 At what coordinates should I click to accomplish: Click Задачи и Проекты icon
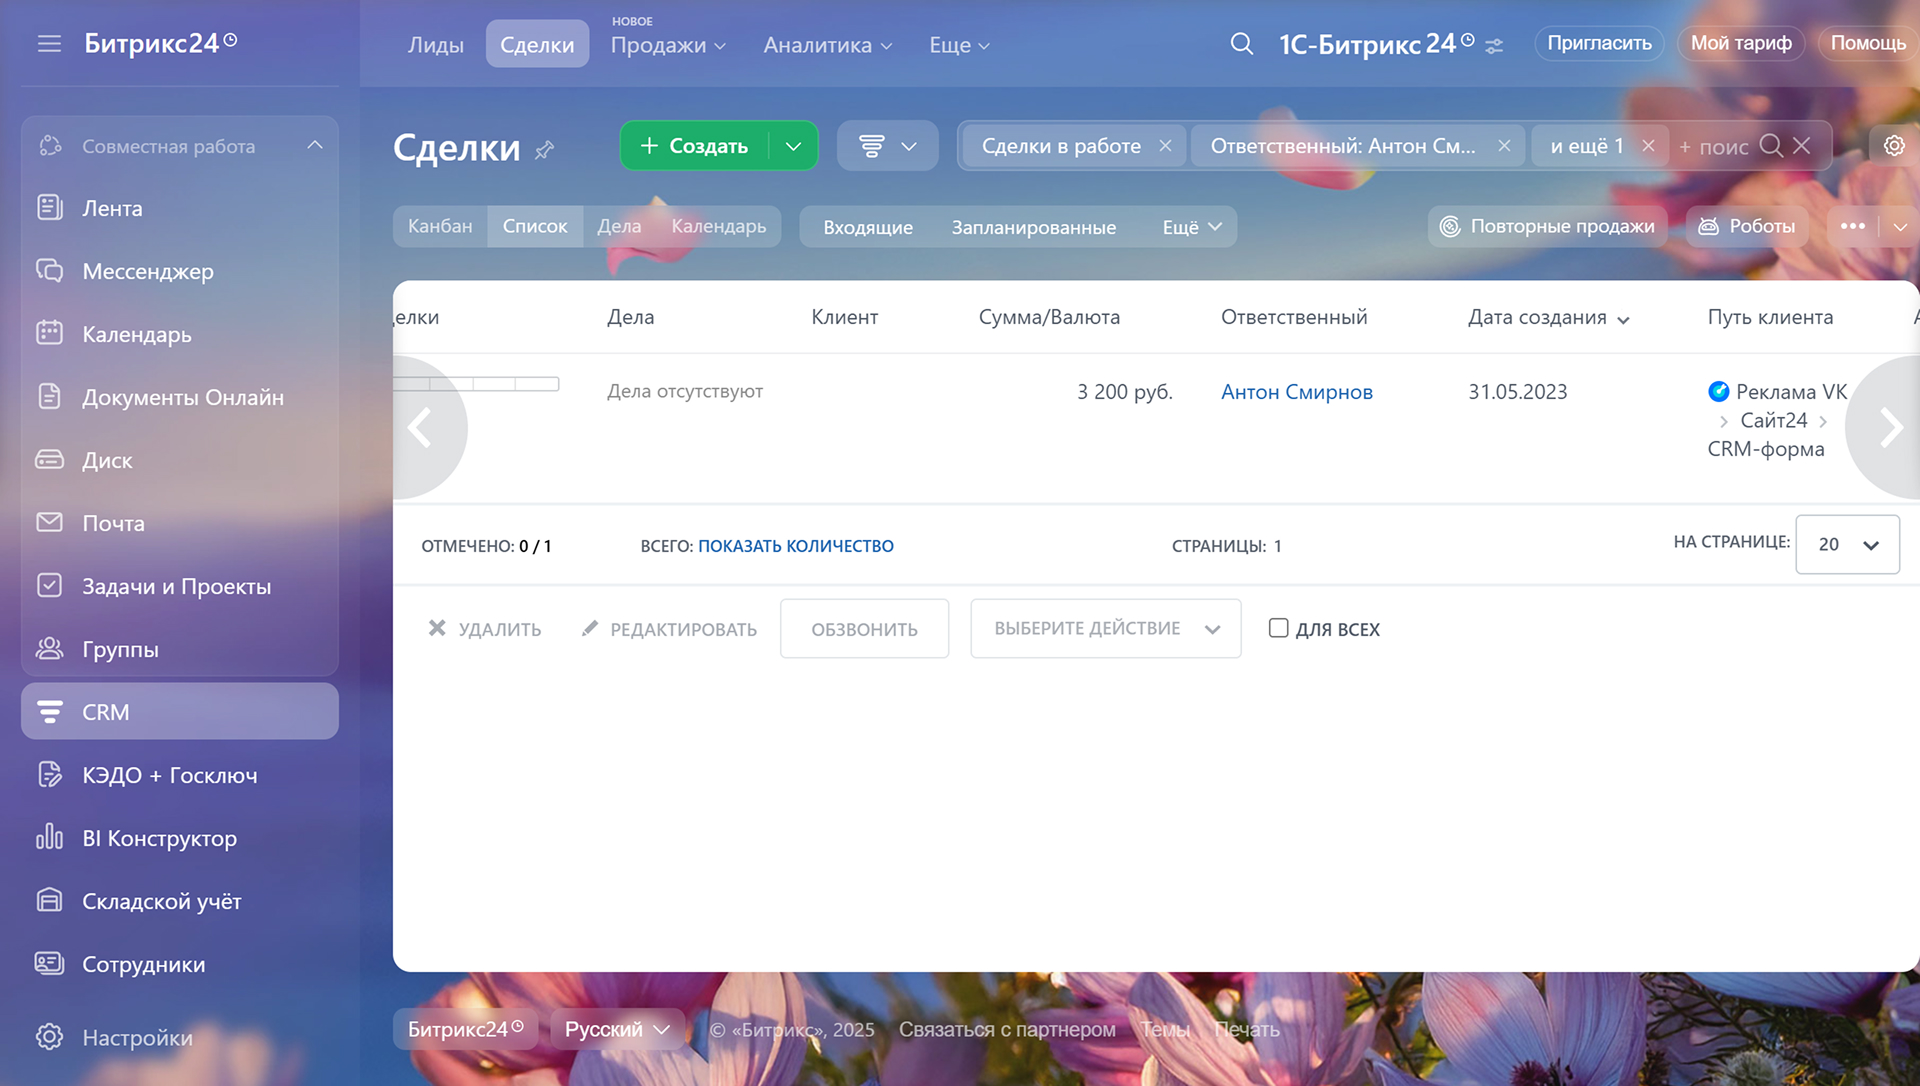click(49, 586)
